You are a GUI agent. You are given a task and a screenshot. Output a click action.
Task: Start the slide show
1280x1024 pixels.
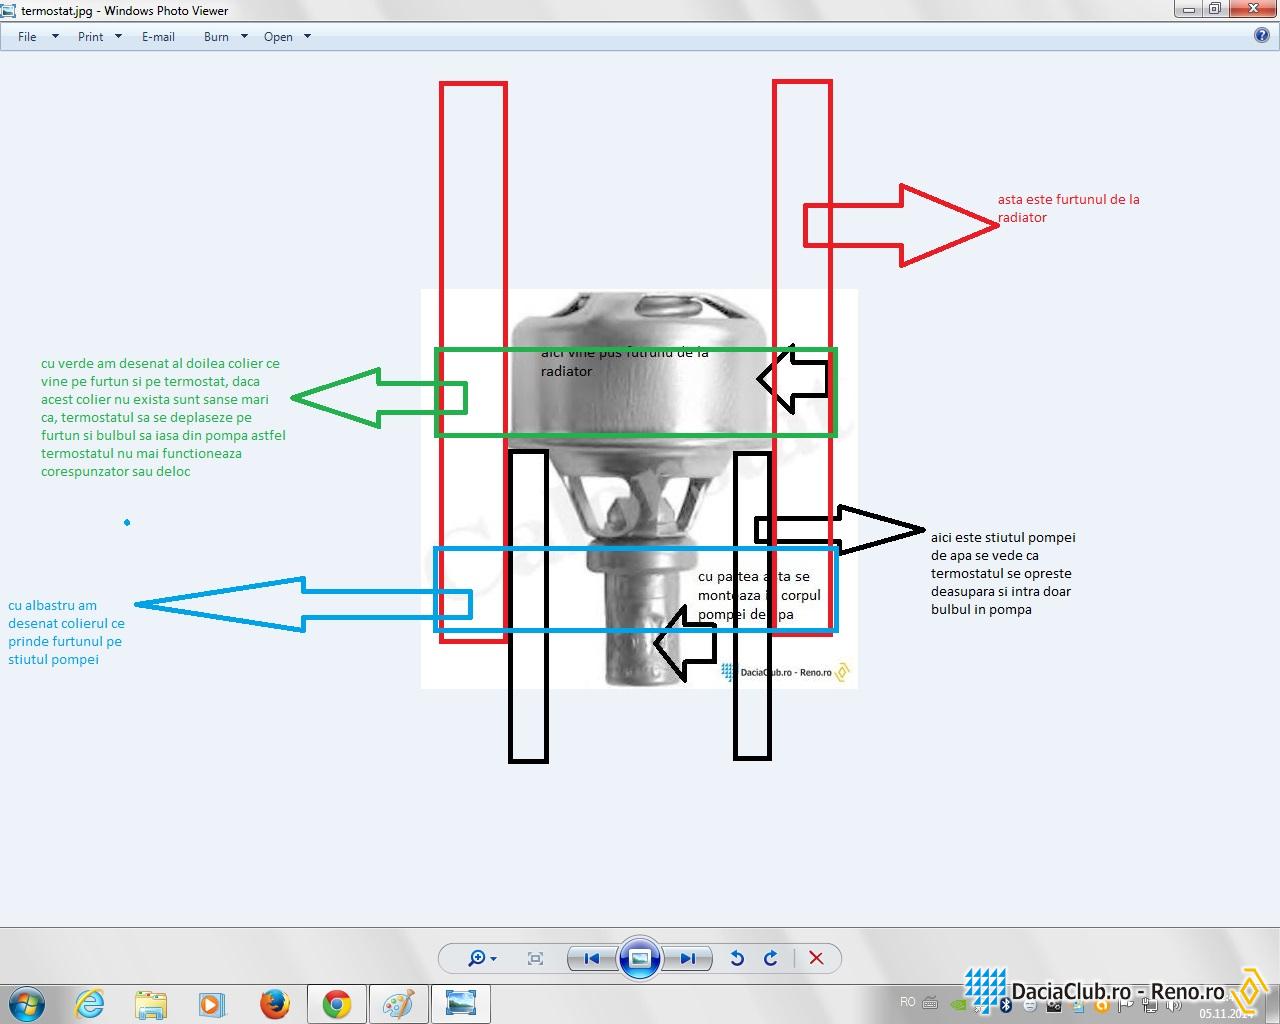click(640, 958)
